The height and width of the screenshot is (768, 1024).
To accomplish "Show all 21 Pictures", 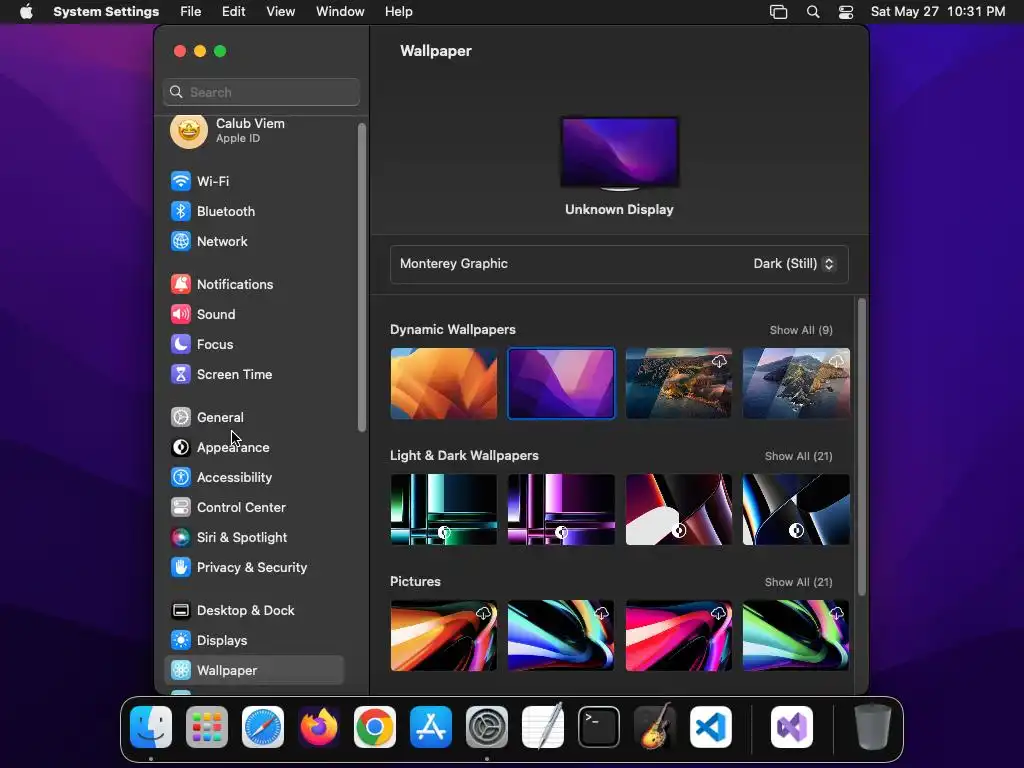I will tap(798, 582).
